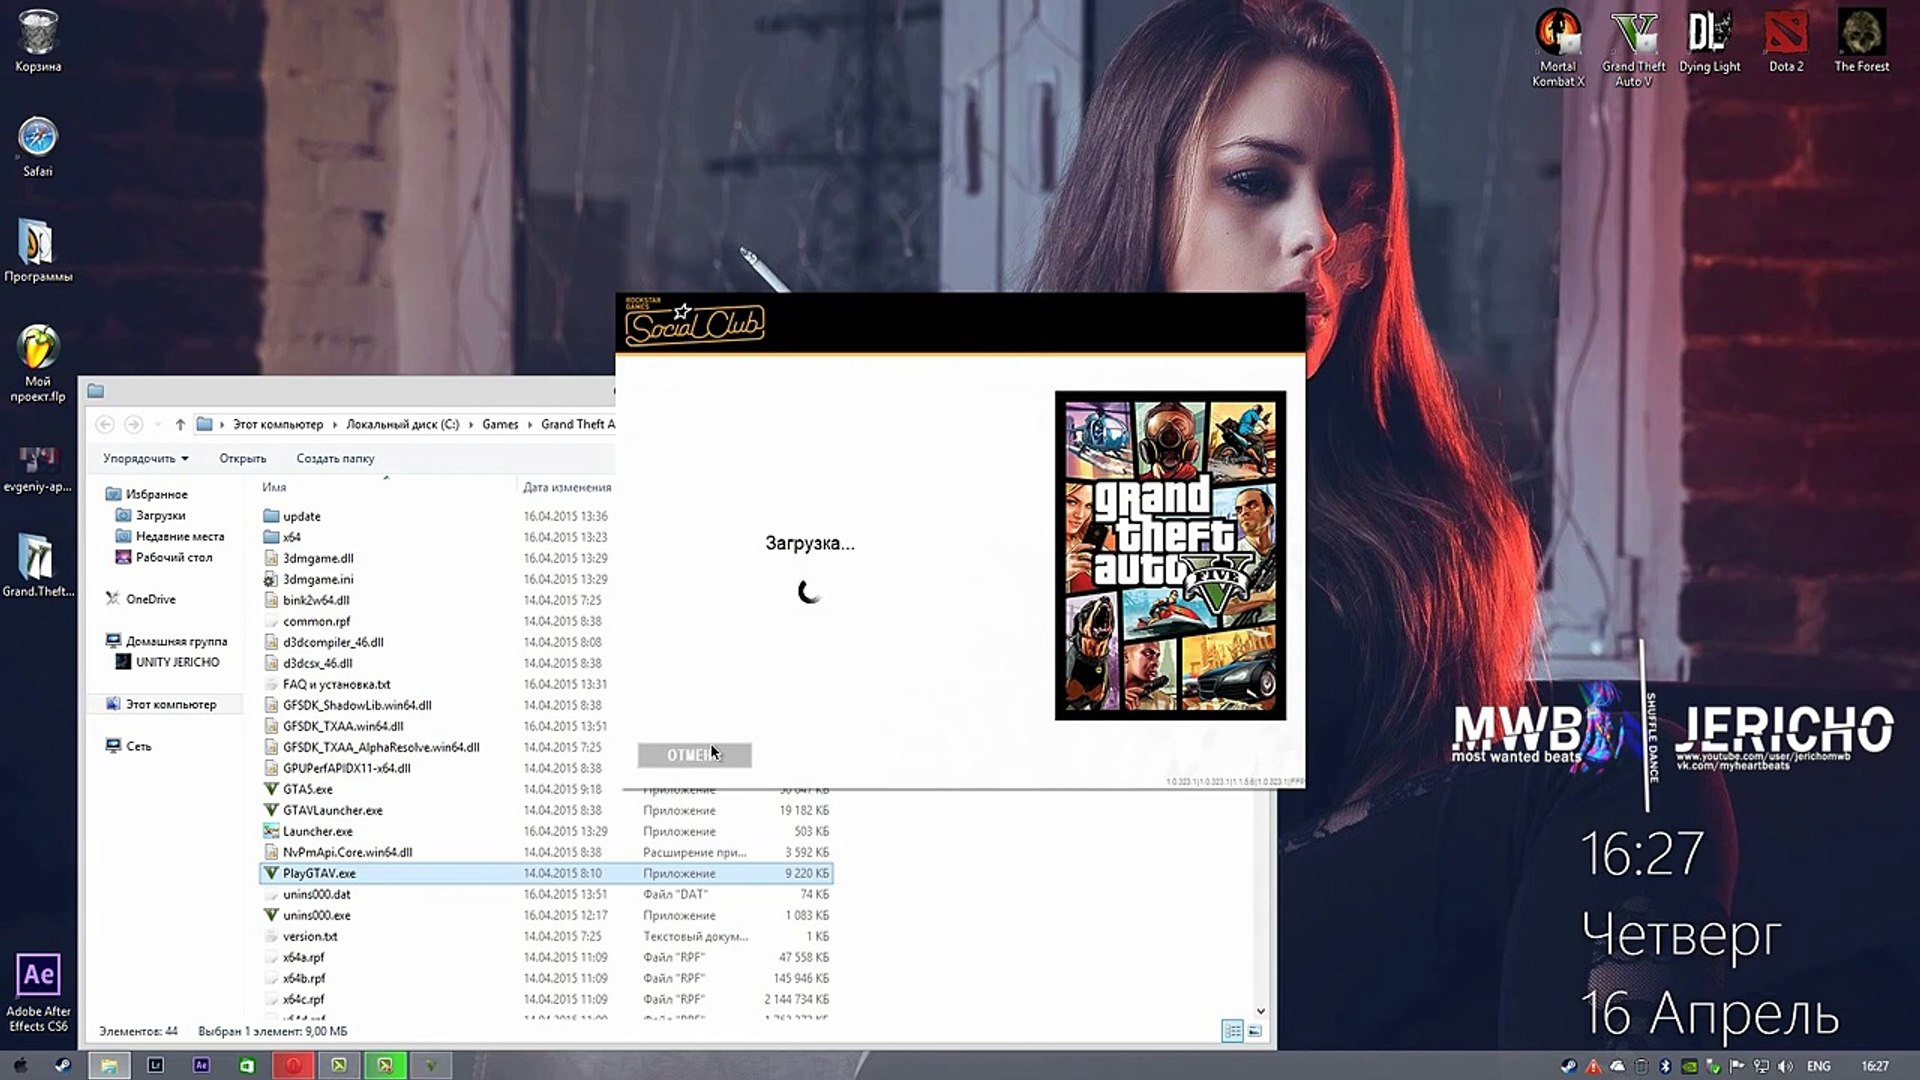The image size is (1920, 1080).
Task: Select PlayGTAV.exe in file list
Action: [x=545, y=873]
